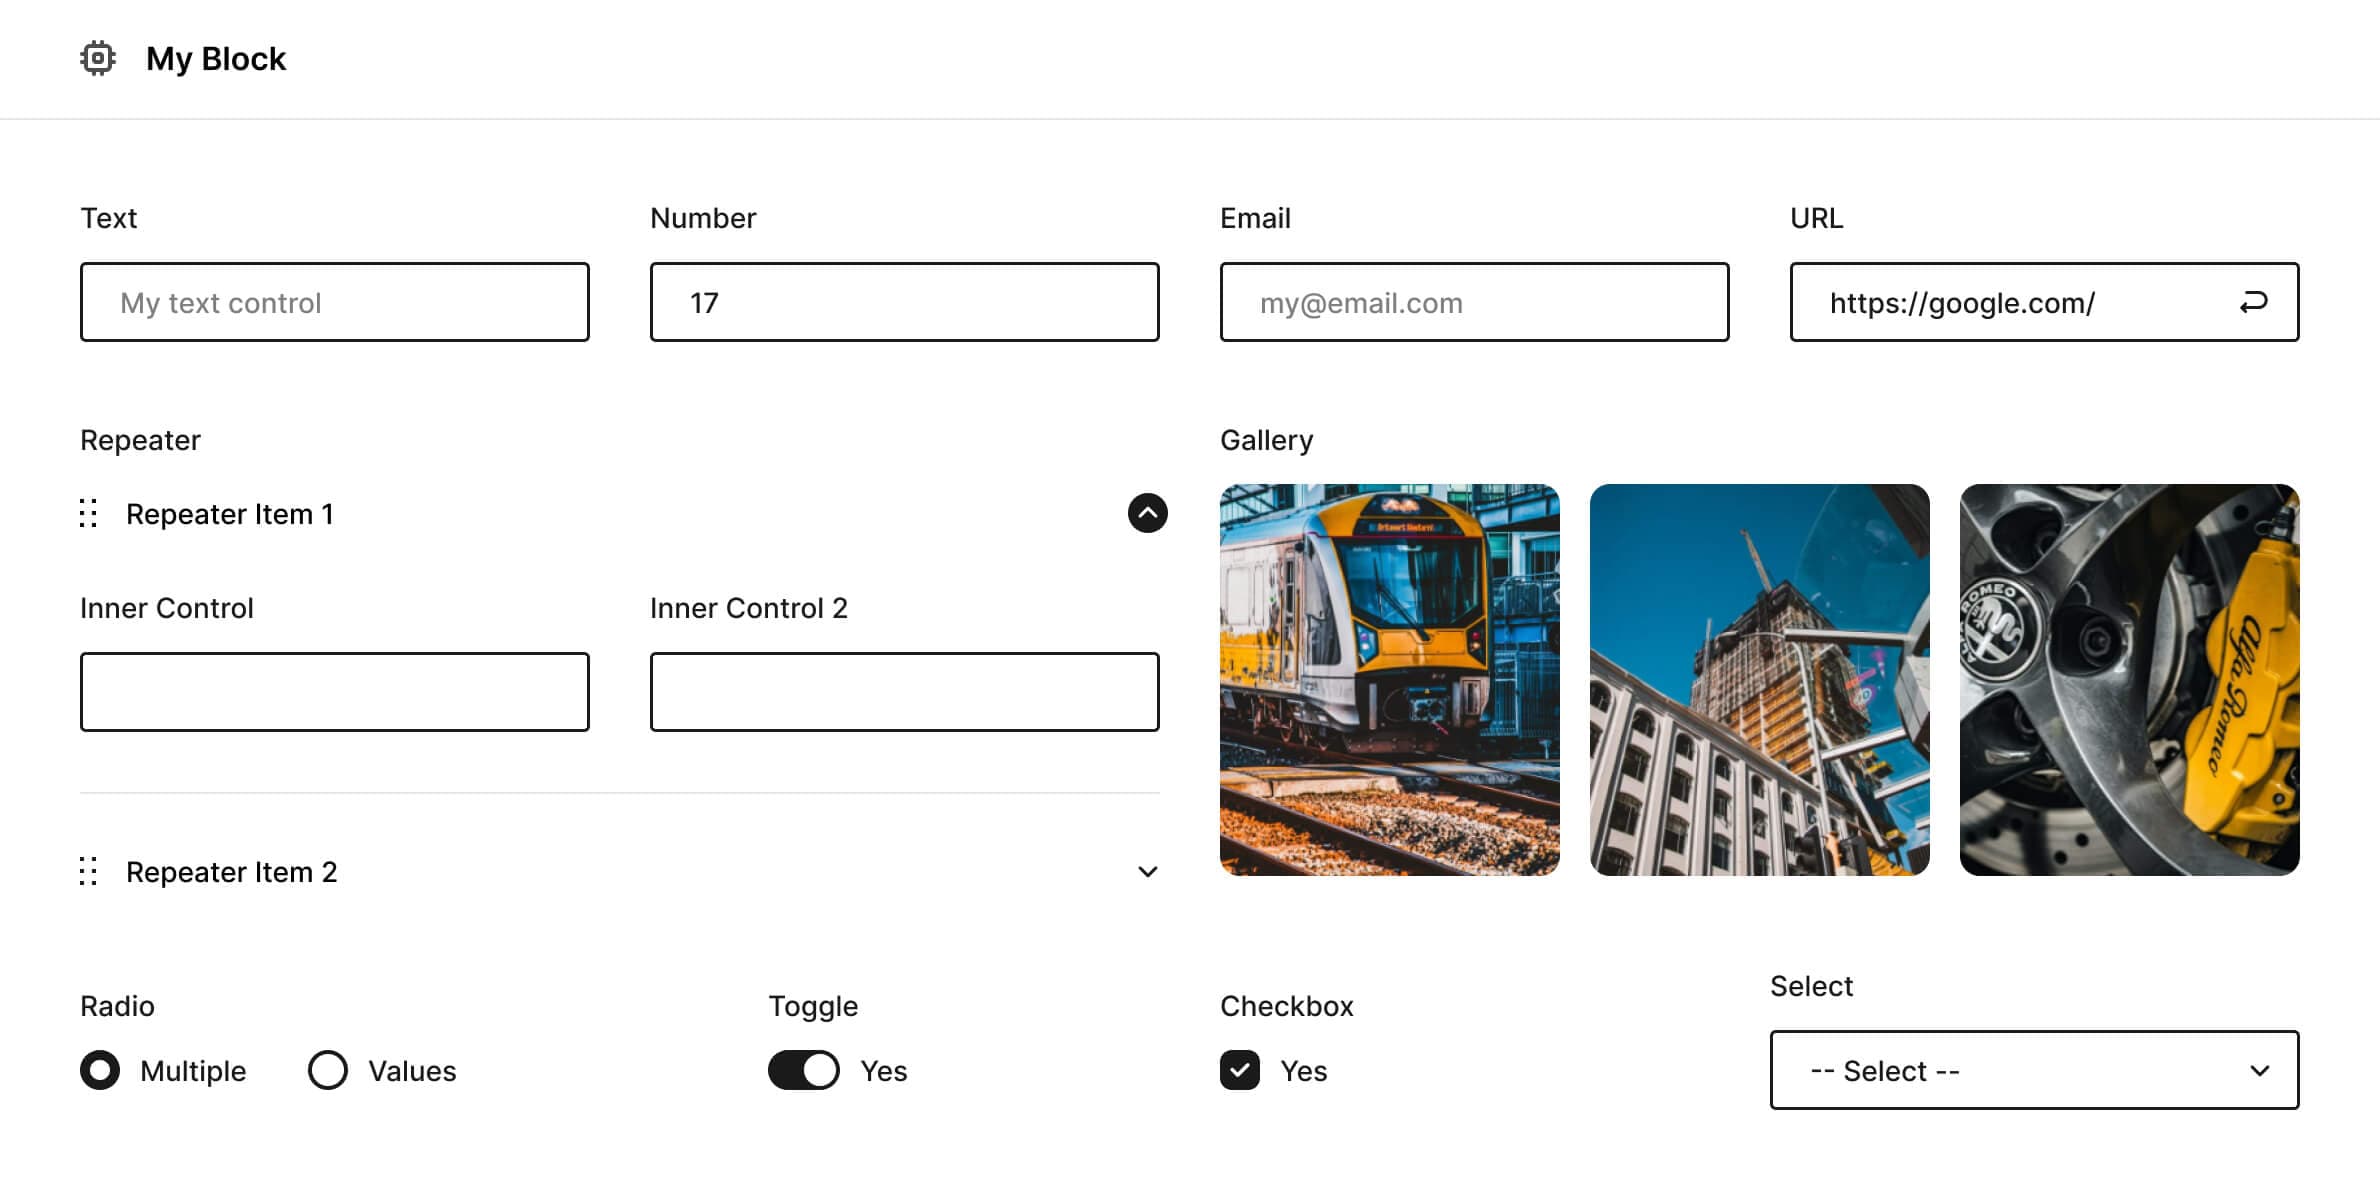Select the Multiple radio option
The height and width of the screenshot is (1178, 2380).
[x=100, y=1070]
